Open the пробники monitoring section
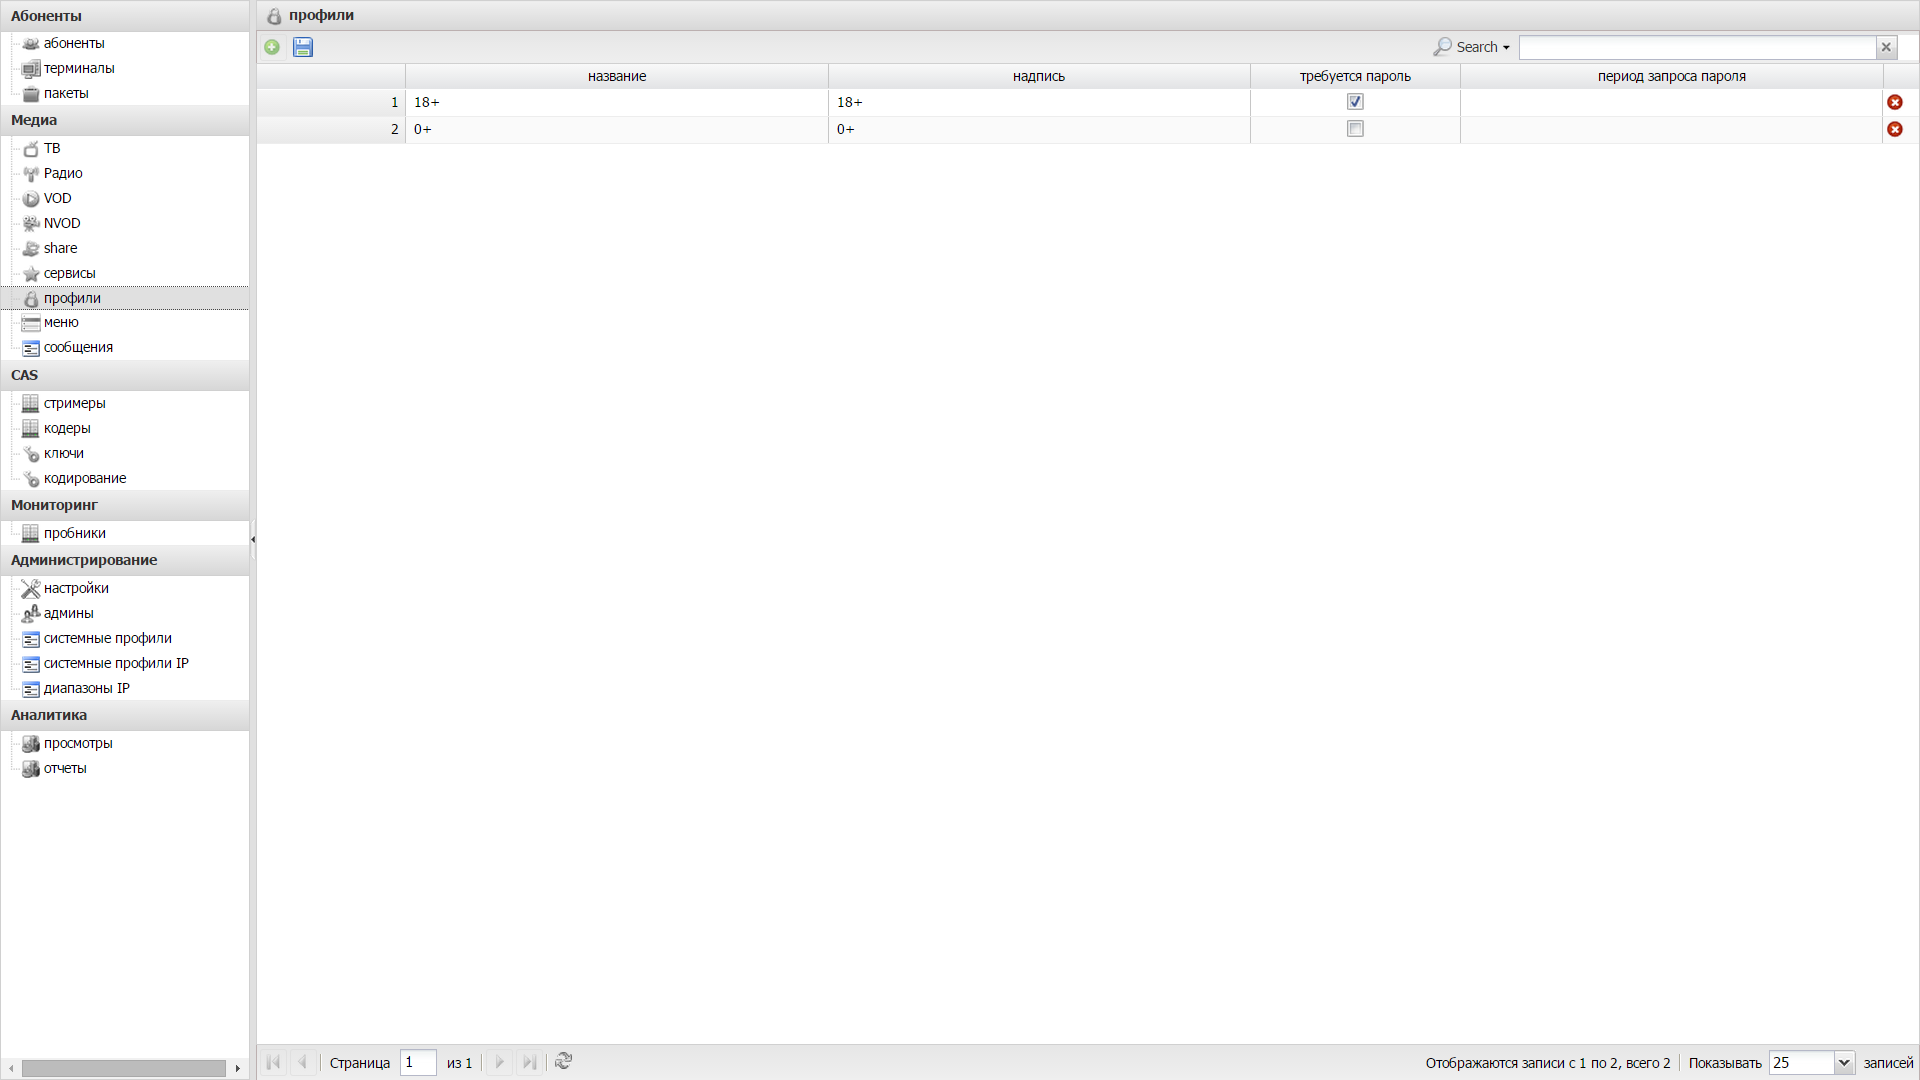Image resolution: width=1920 pixels, height=1080 pixels. pos(74,533)
